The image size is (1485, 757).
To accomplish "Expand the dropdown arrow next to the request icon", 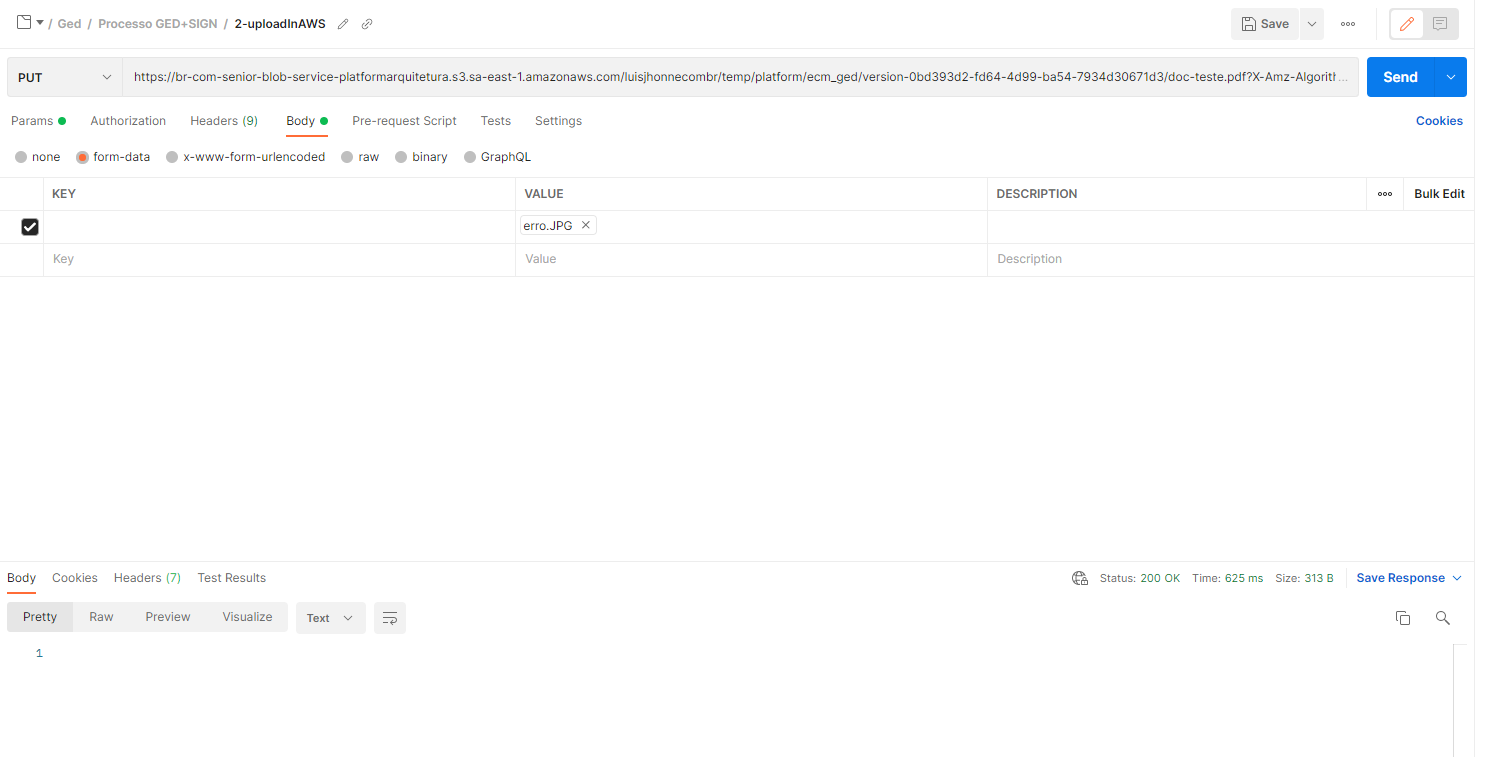I will point(40,22).
